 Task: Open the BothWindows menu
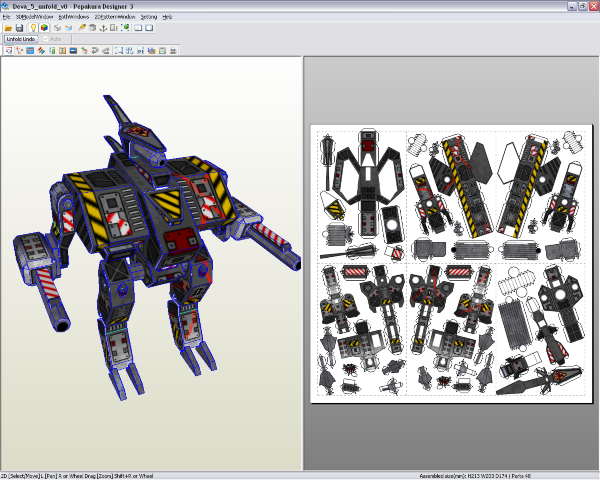point(73,17)
